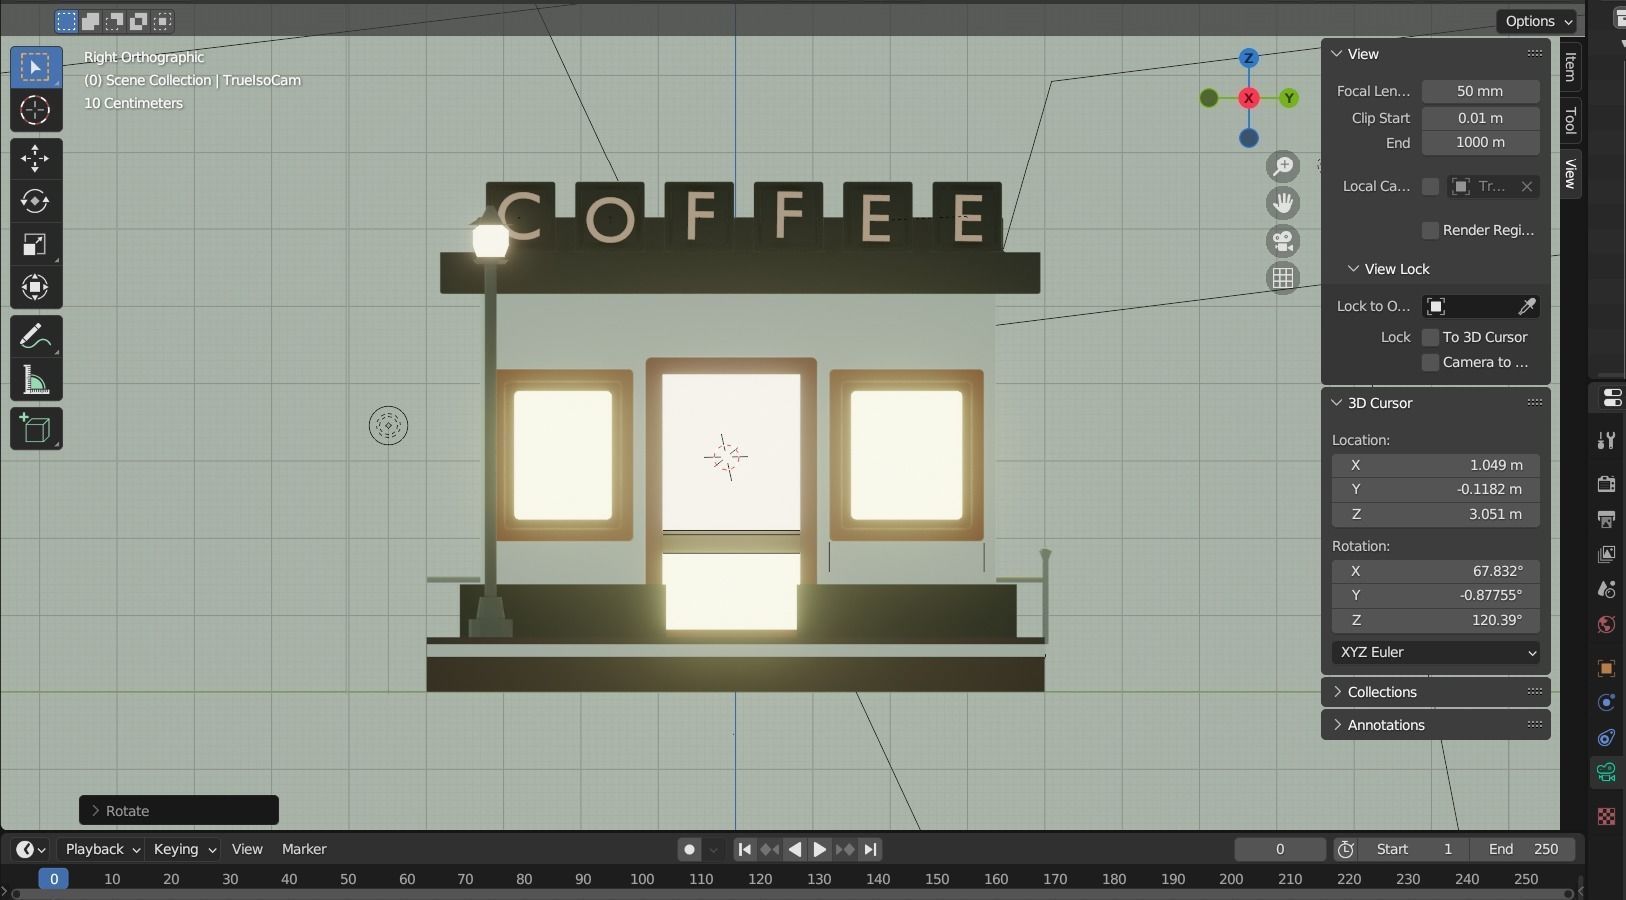
Task: Activate the 3D Cursor tool
Action: [36, 110]
